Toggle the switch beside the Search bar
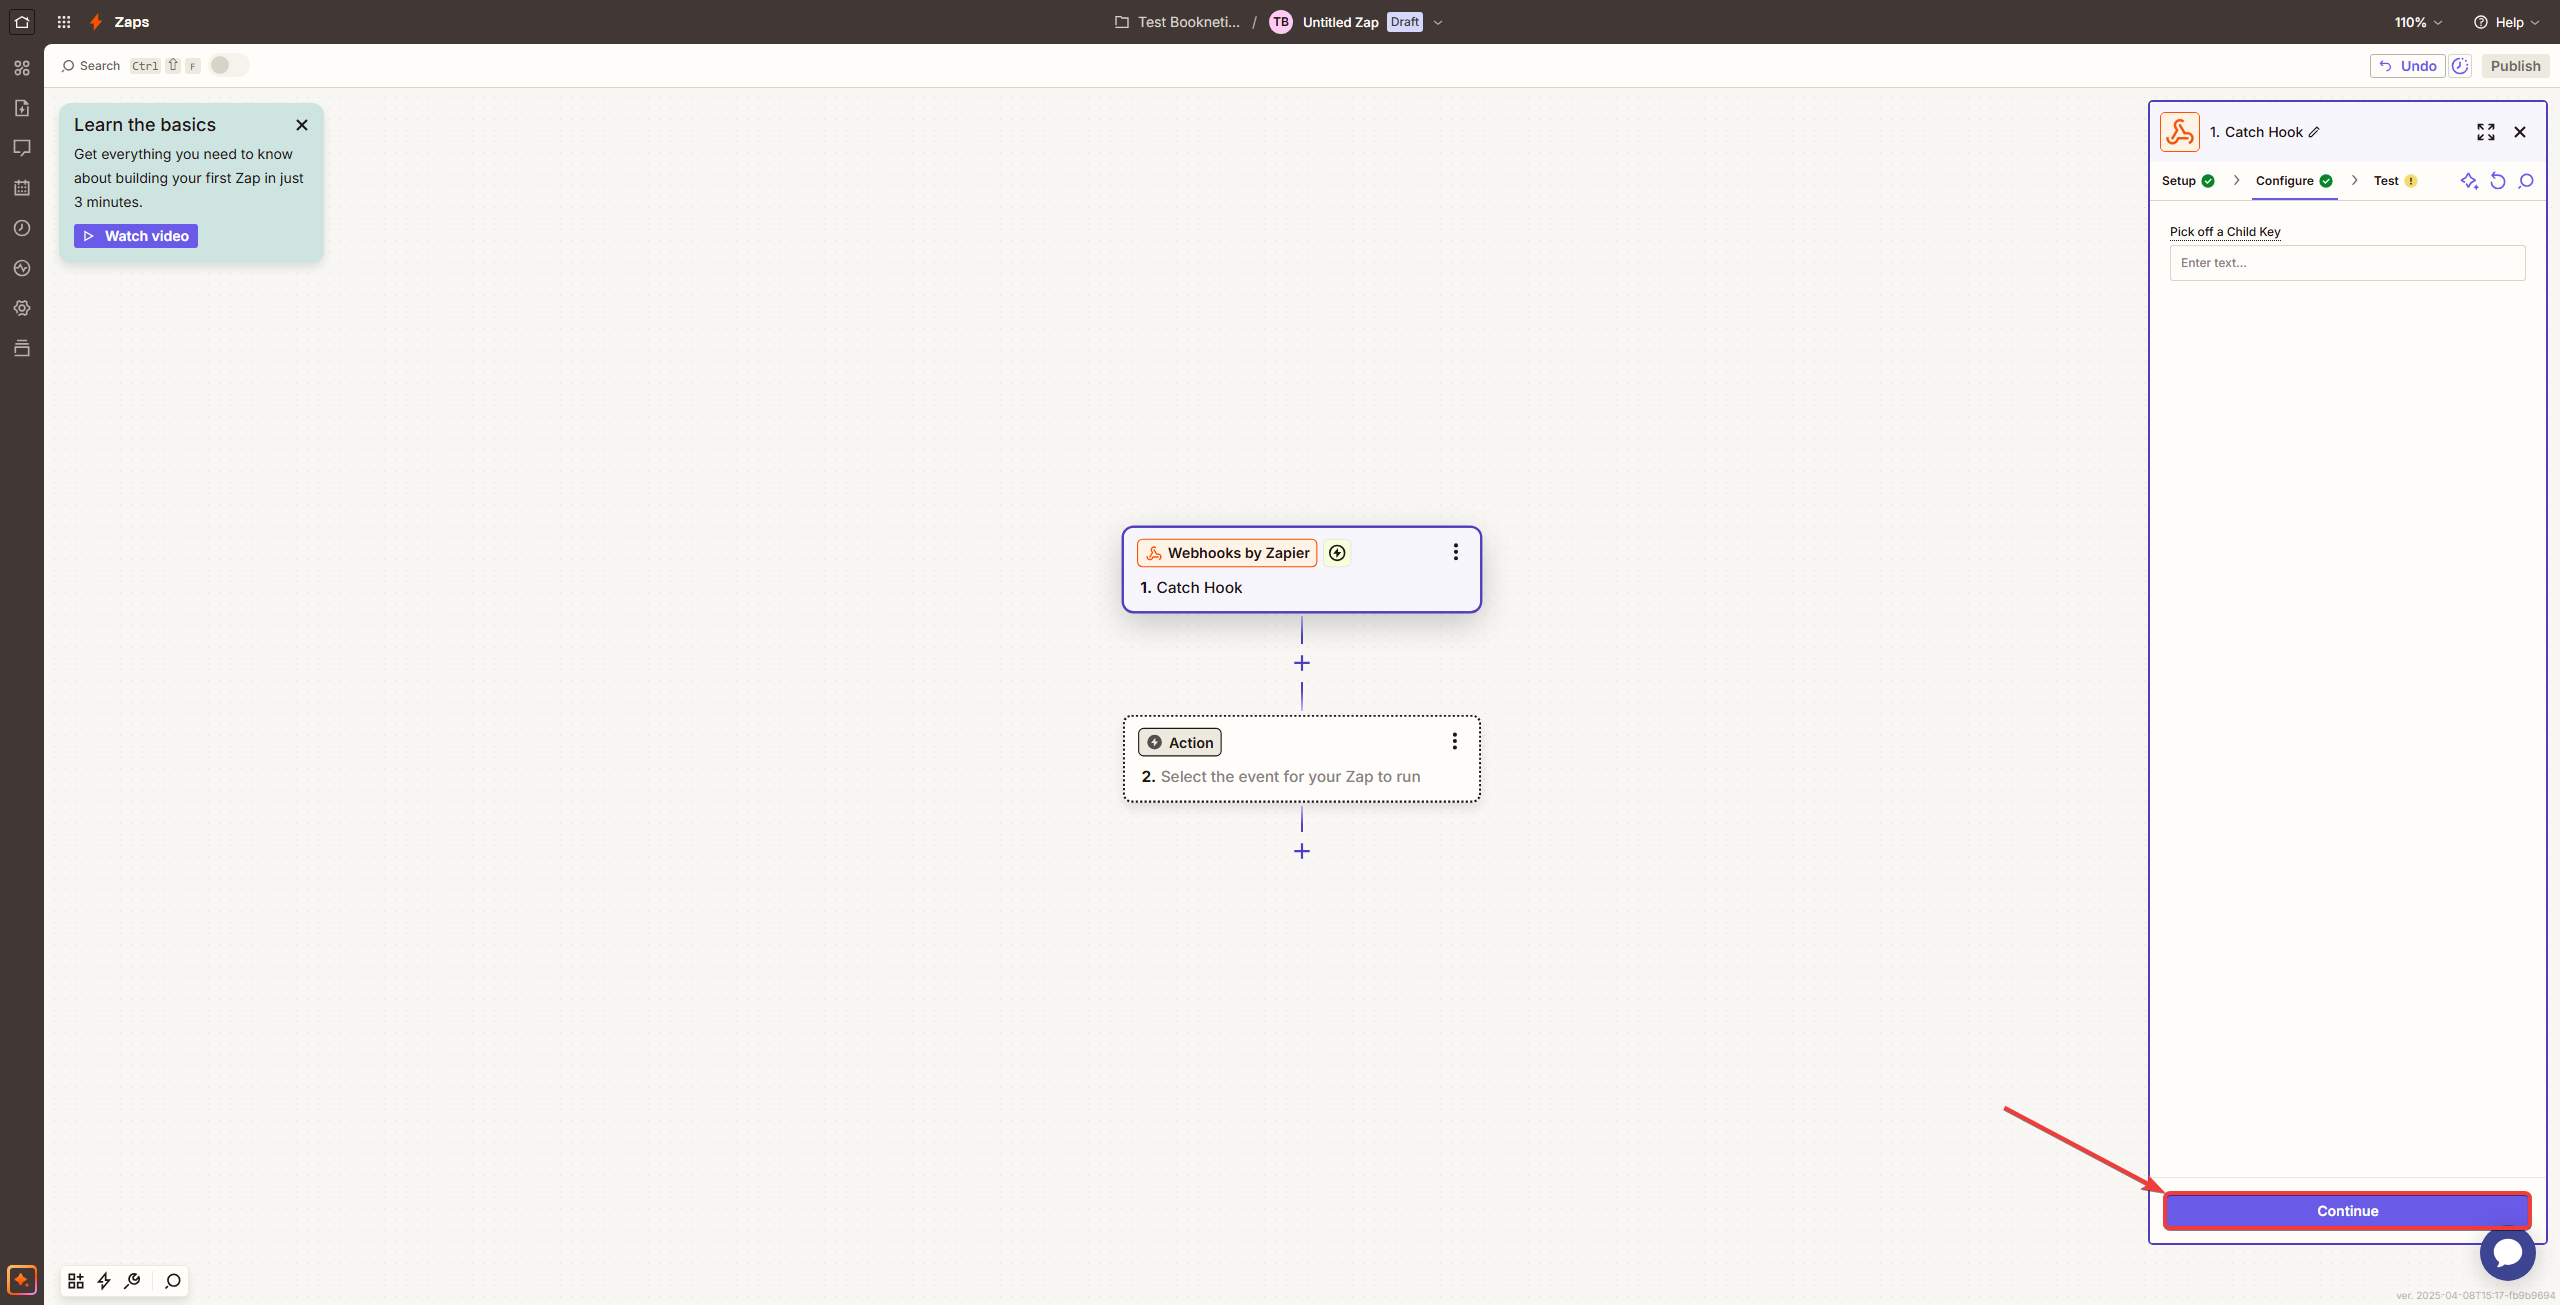The height and width of the screenshot is (1305, 2560). 228,65
